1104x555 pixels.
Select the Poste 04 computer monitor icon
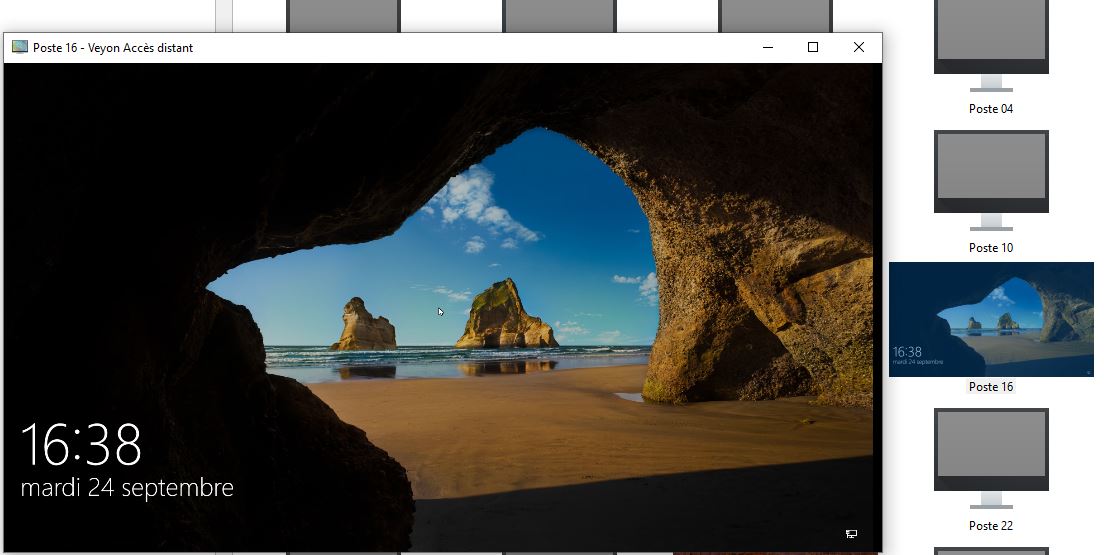991,40
